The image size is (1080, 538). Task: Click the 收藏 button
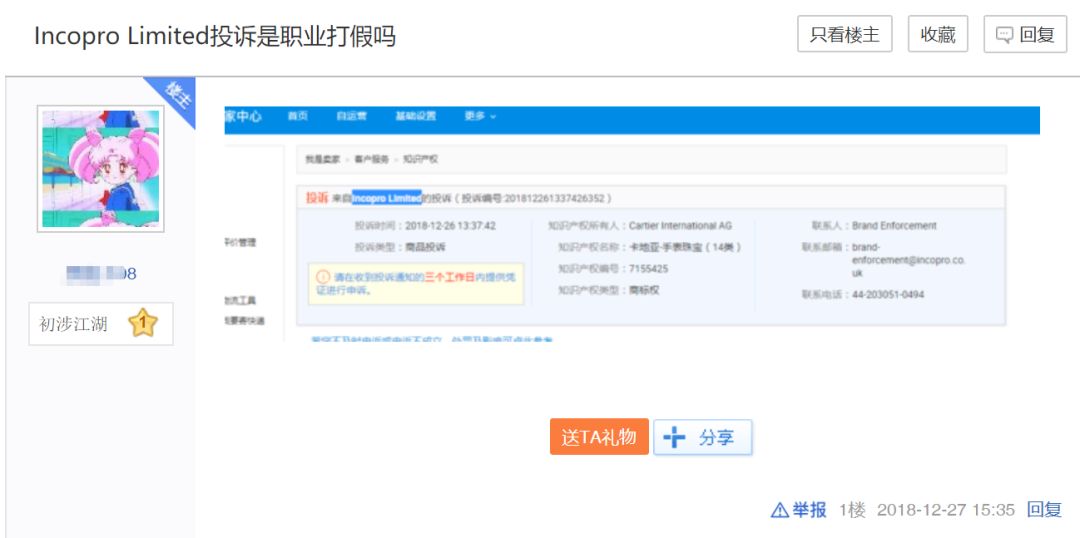click(x=937, y=34)
